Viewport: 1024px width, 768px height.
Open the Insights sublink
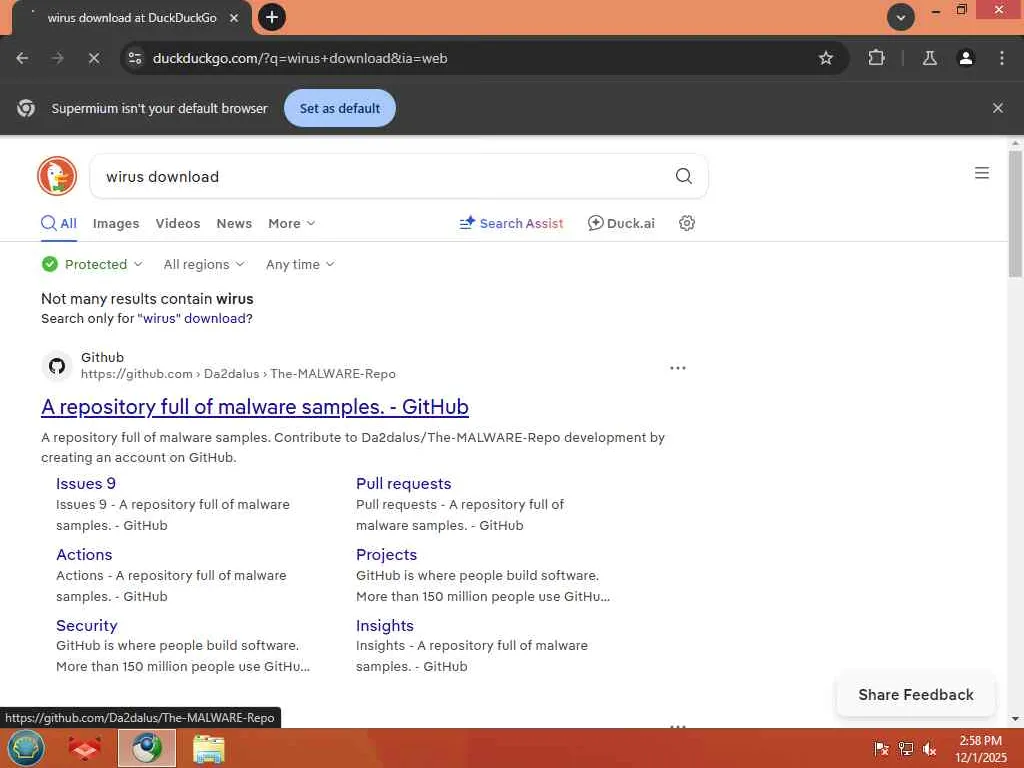click(385, 626)
